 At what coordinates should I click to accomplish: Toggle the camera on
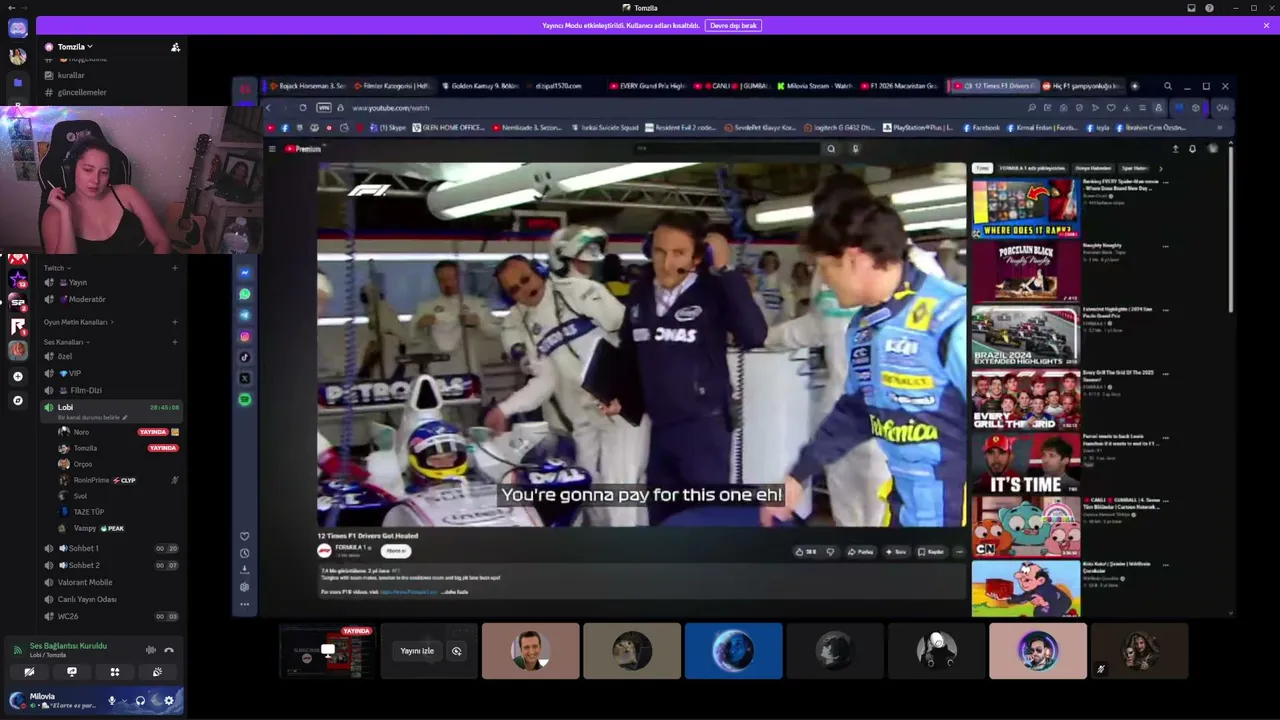click(x=29, y=672)
